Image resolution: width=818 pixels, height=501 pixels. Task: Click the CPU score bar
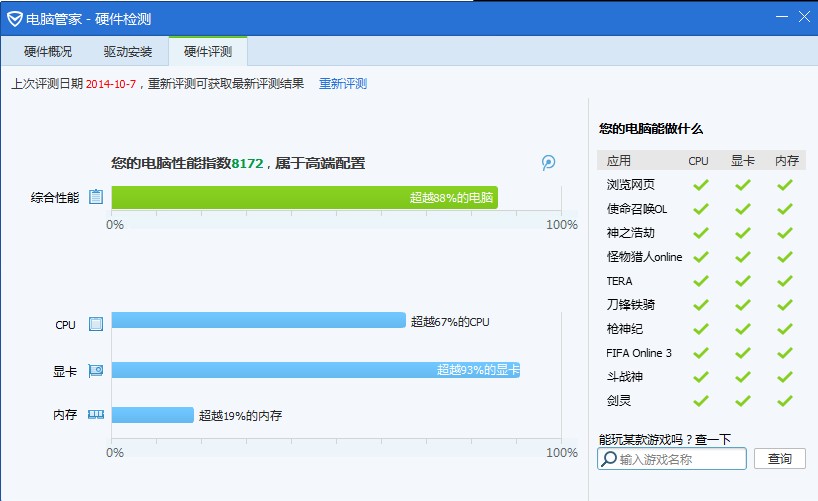tap(259, 320)
